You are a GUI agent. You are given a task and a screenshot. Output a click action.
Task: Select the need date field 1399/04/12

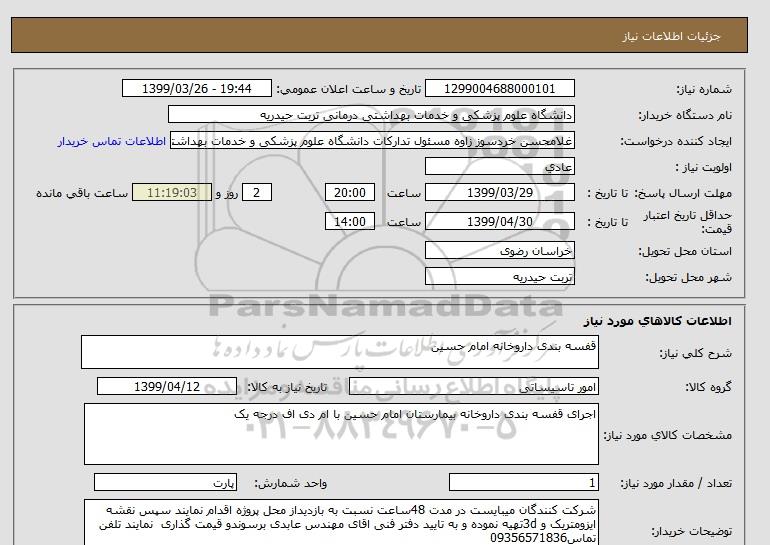[x=167, y=386]
